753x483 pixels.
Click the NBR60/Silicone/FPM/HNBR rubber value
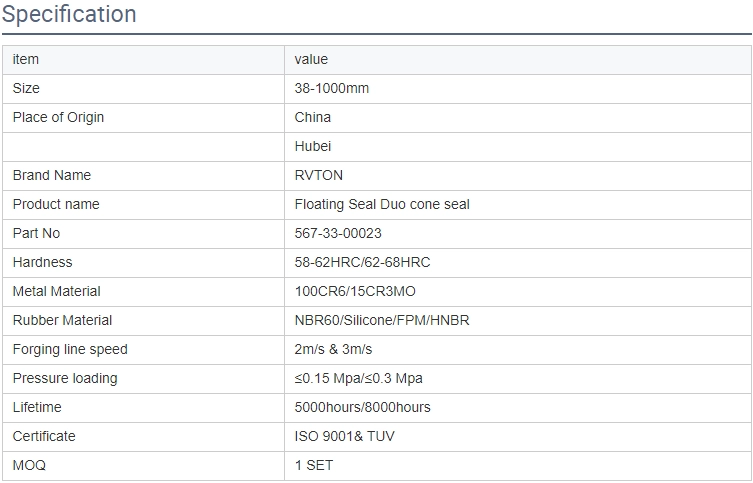[382, 320]
